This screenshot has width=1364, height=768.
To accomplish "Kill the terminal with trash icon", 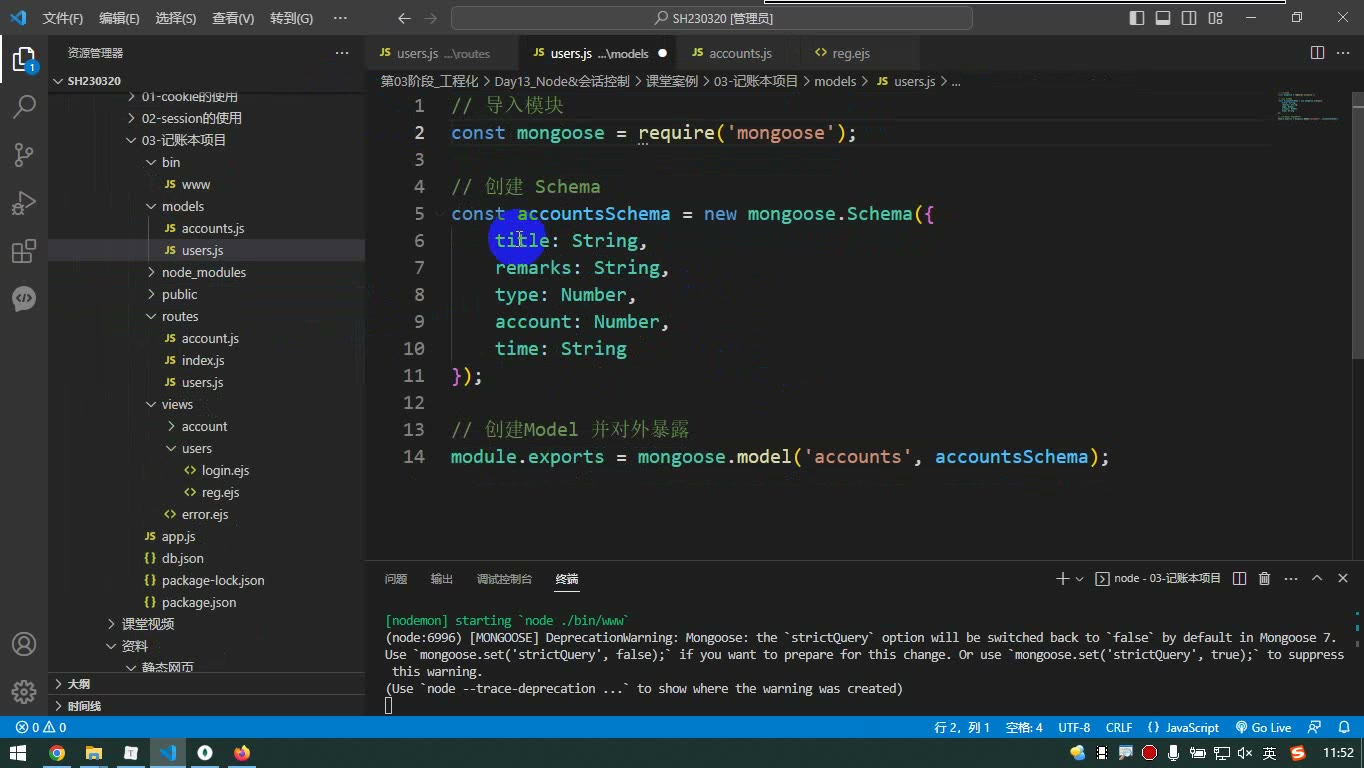I will pos(1264,578).
